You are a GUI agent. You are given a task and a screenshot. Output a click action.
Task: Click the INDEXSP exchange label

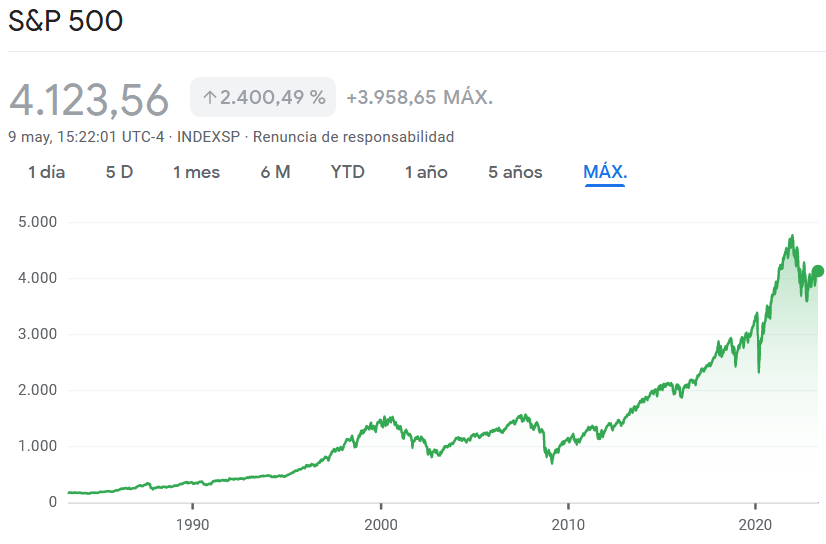(x=207, y=137)
